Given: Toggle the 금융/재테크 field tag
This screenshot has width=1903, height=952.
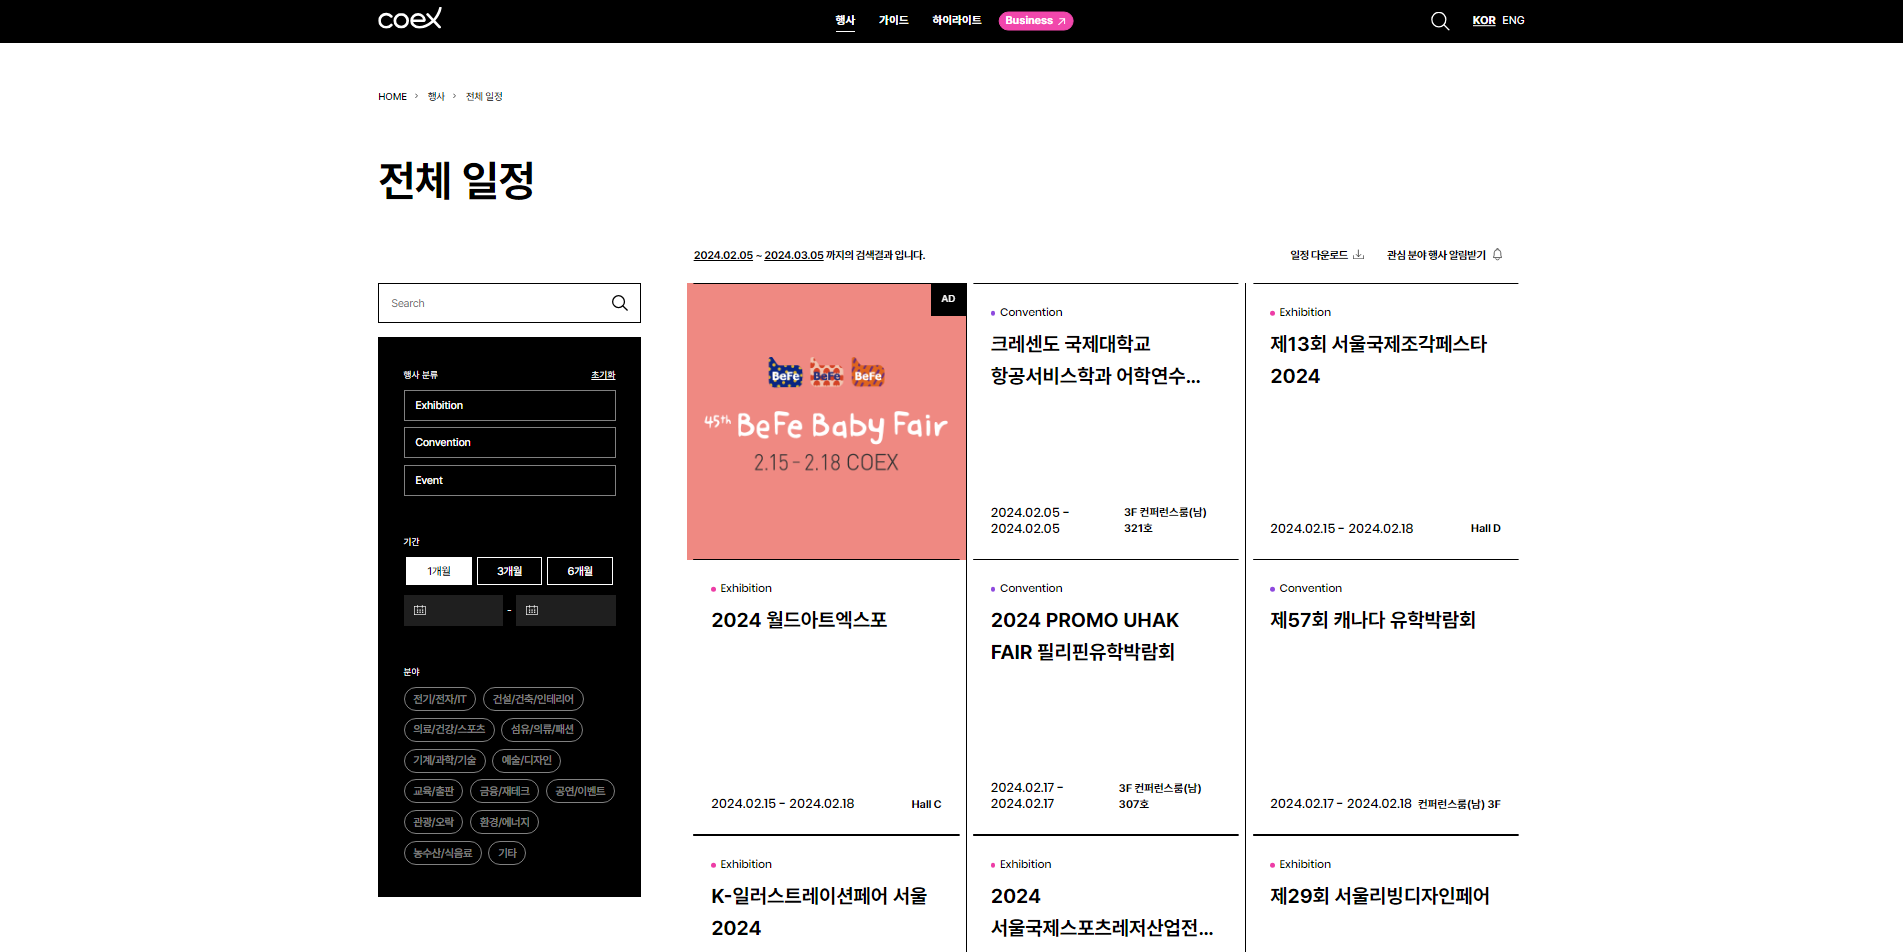Looking at the screenshot, I should point(504,791).
